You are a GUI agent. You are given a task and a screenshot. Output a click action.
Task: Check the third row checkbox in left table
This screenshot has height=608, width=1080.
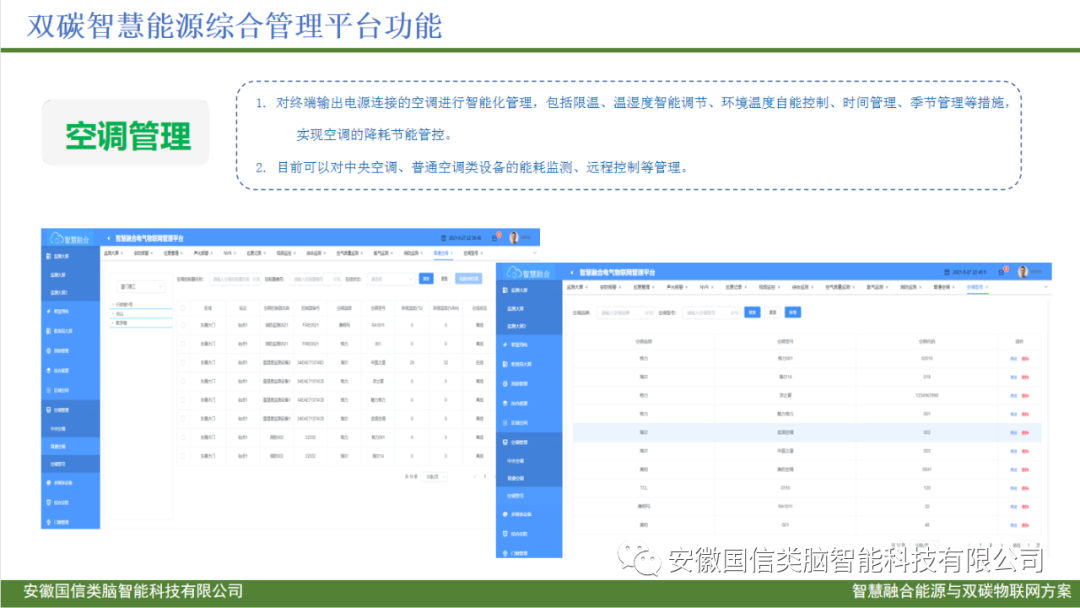pos(183,362)
